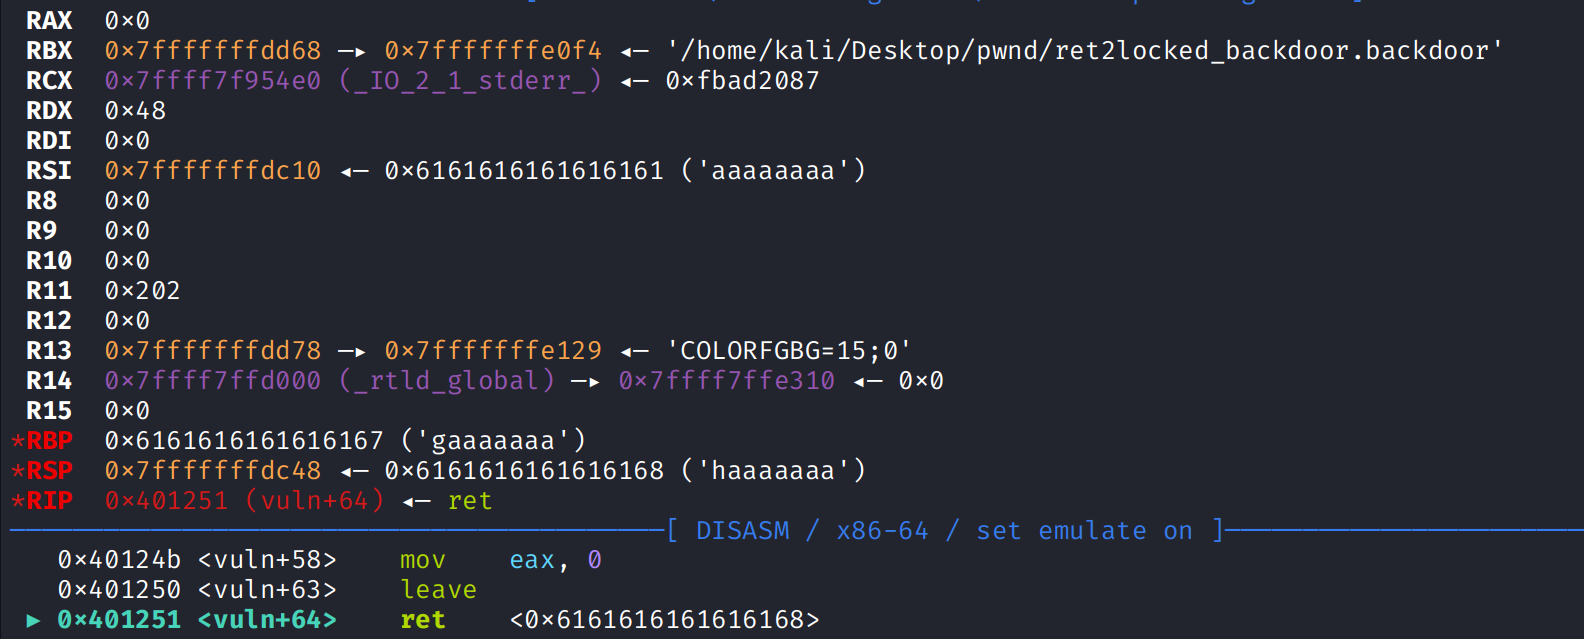This screenshot has height=639, width=1584.
Task: Select the RBP value 0x6161616161616167
Action: coord(244,441)
